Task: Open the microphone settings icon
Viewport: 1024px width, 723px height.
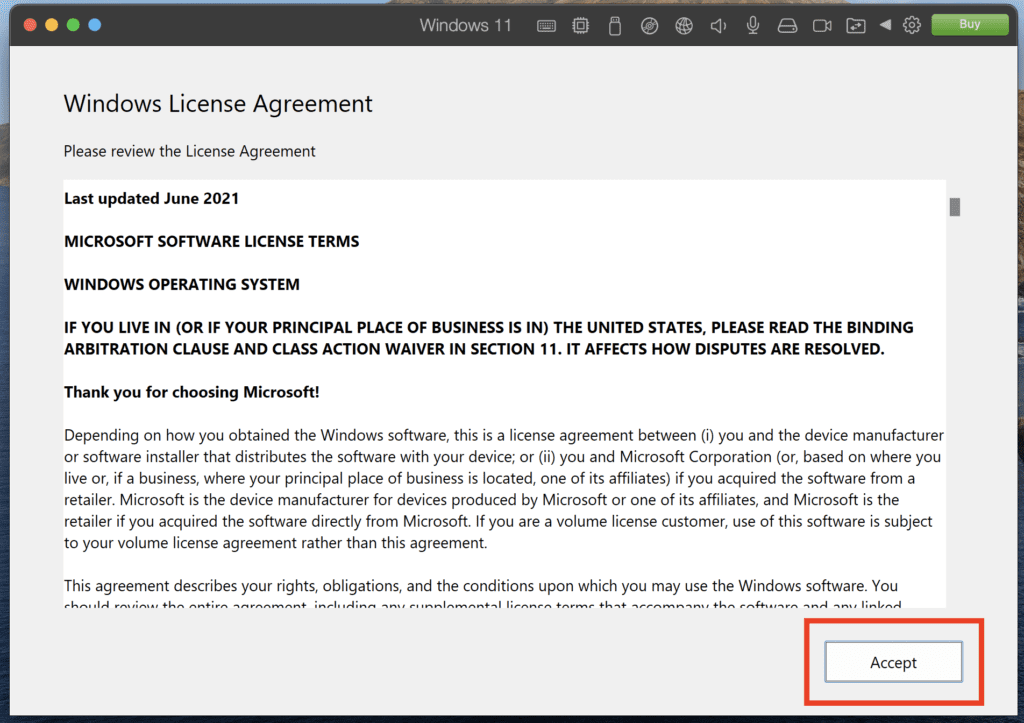Action: coord(753,25)
